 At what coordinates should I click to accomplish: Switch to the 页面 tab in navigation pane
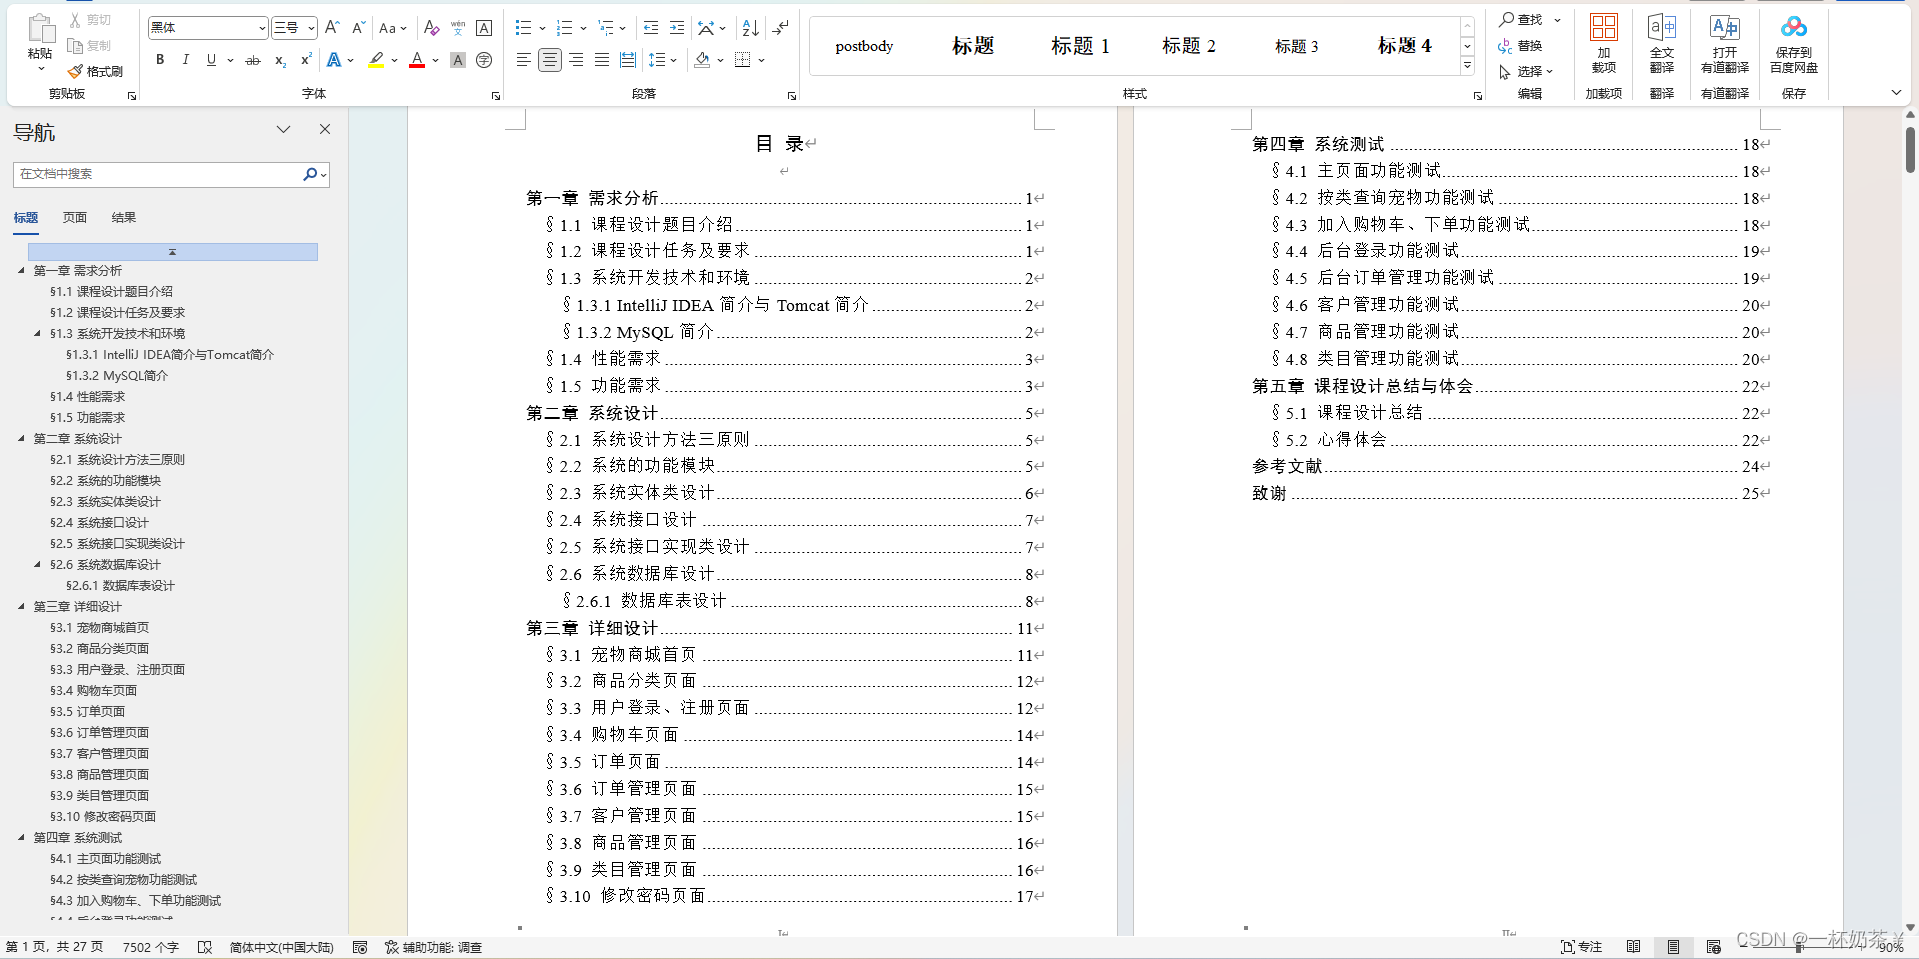[75, 218]
